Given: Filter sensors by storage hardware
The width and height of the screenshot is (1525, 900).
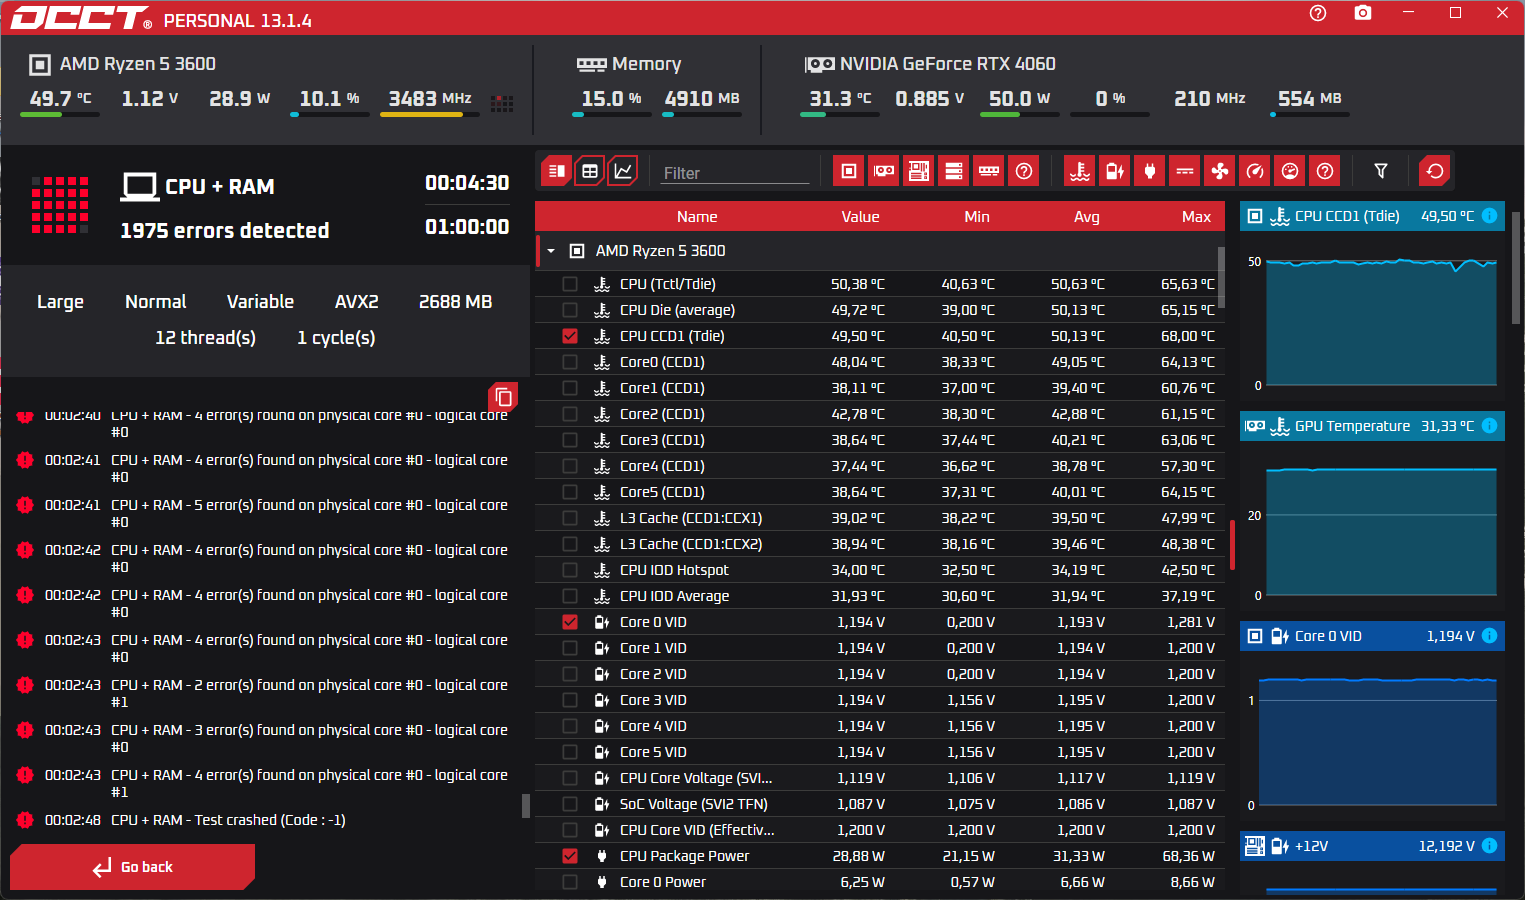Looking at the screenshot, I should [x=954, y=171].
